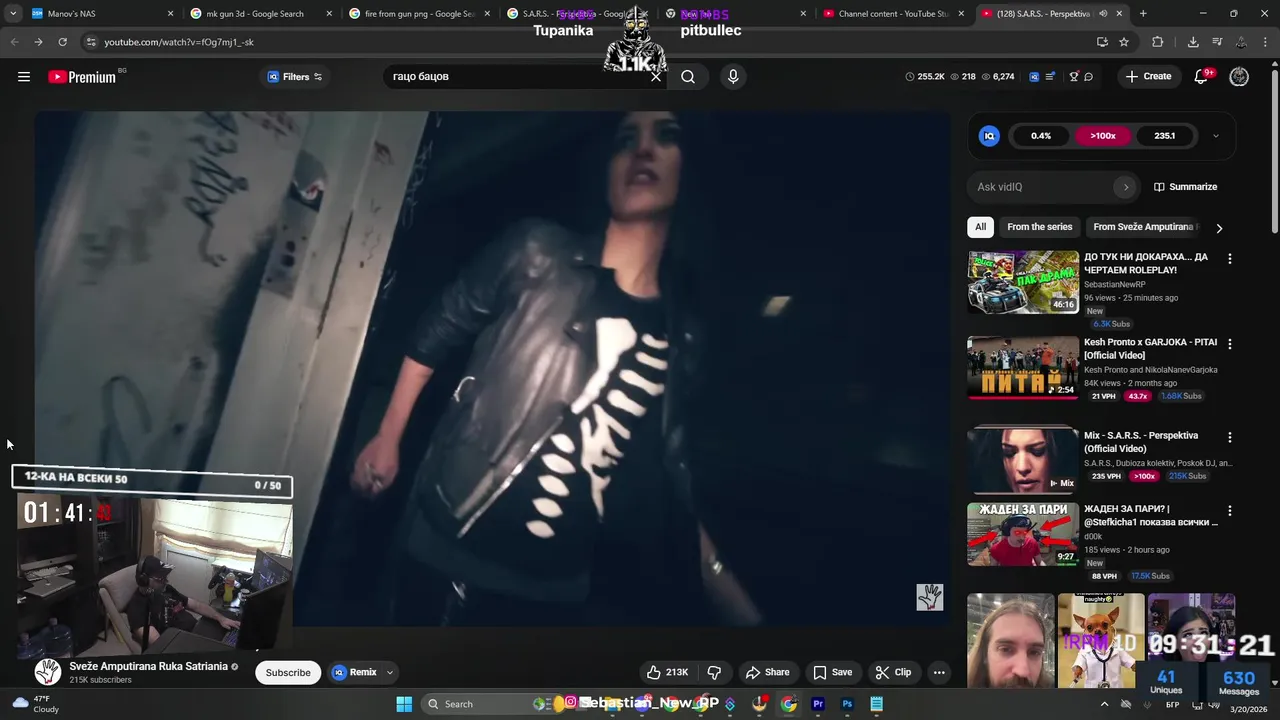
Task: Subscribe to the channel
Action: pyautogui.click(x=288, y=673)
